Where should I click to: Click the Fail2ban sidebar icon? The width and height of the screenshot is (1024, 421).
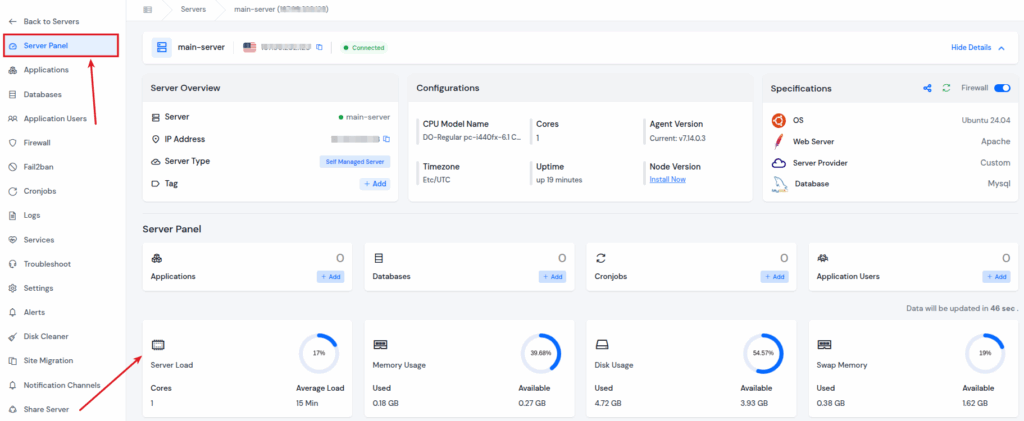coord(12,167)
